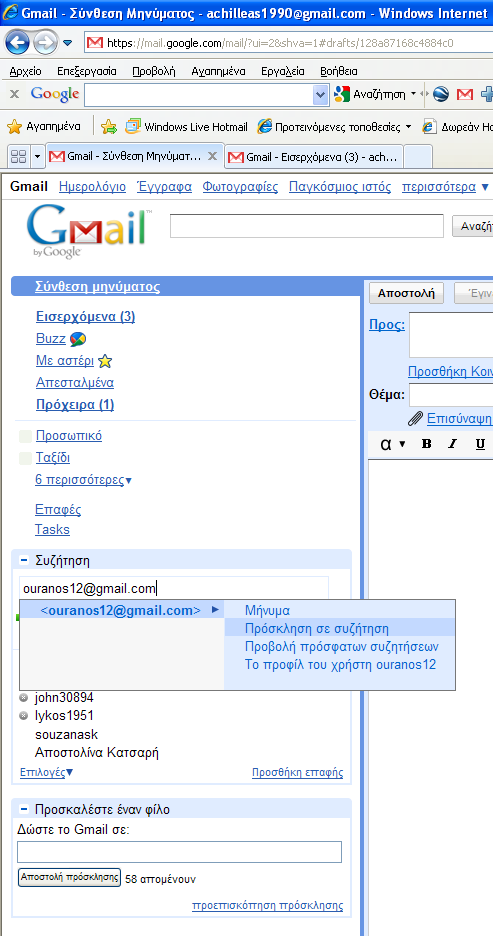Screen dimensions: 493x936
Task: Open the Εργαλεία menu
Action: point(283,72)
